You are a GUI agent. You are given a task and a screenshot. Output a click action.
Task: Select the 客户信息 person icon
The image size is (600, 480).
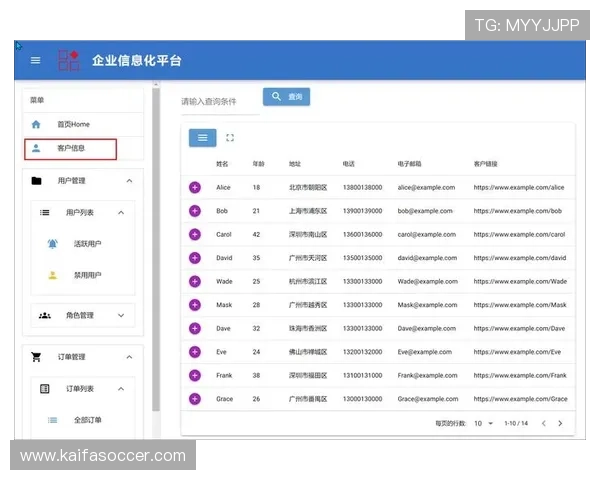click(36, 148)
